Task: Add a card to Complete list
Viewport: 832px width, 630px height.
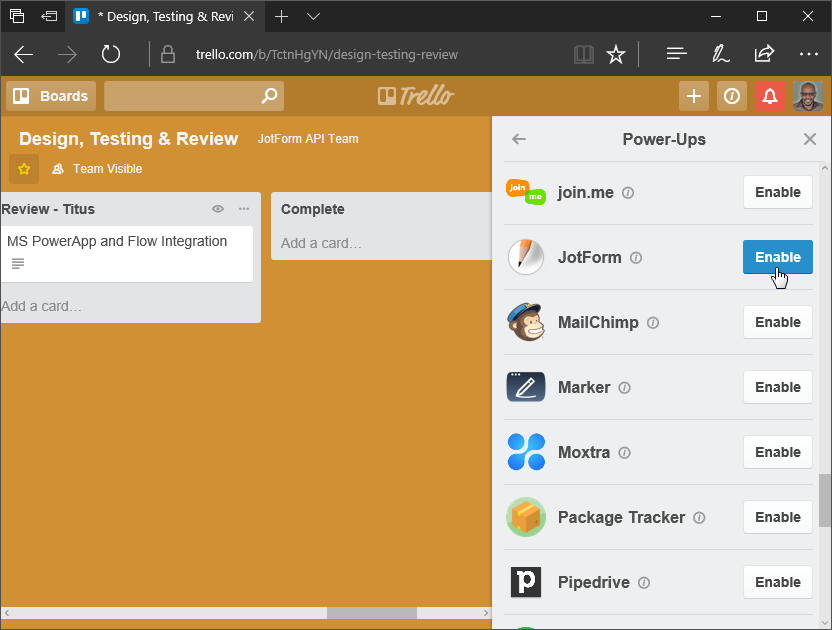Action: pyautogui.click(x=321, y=243)
